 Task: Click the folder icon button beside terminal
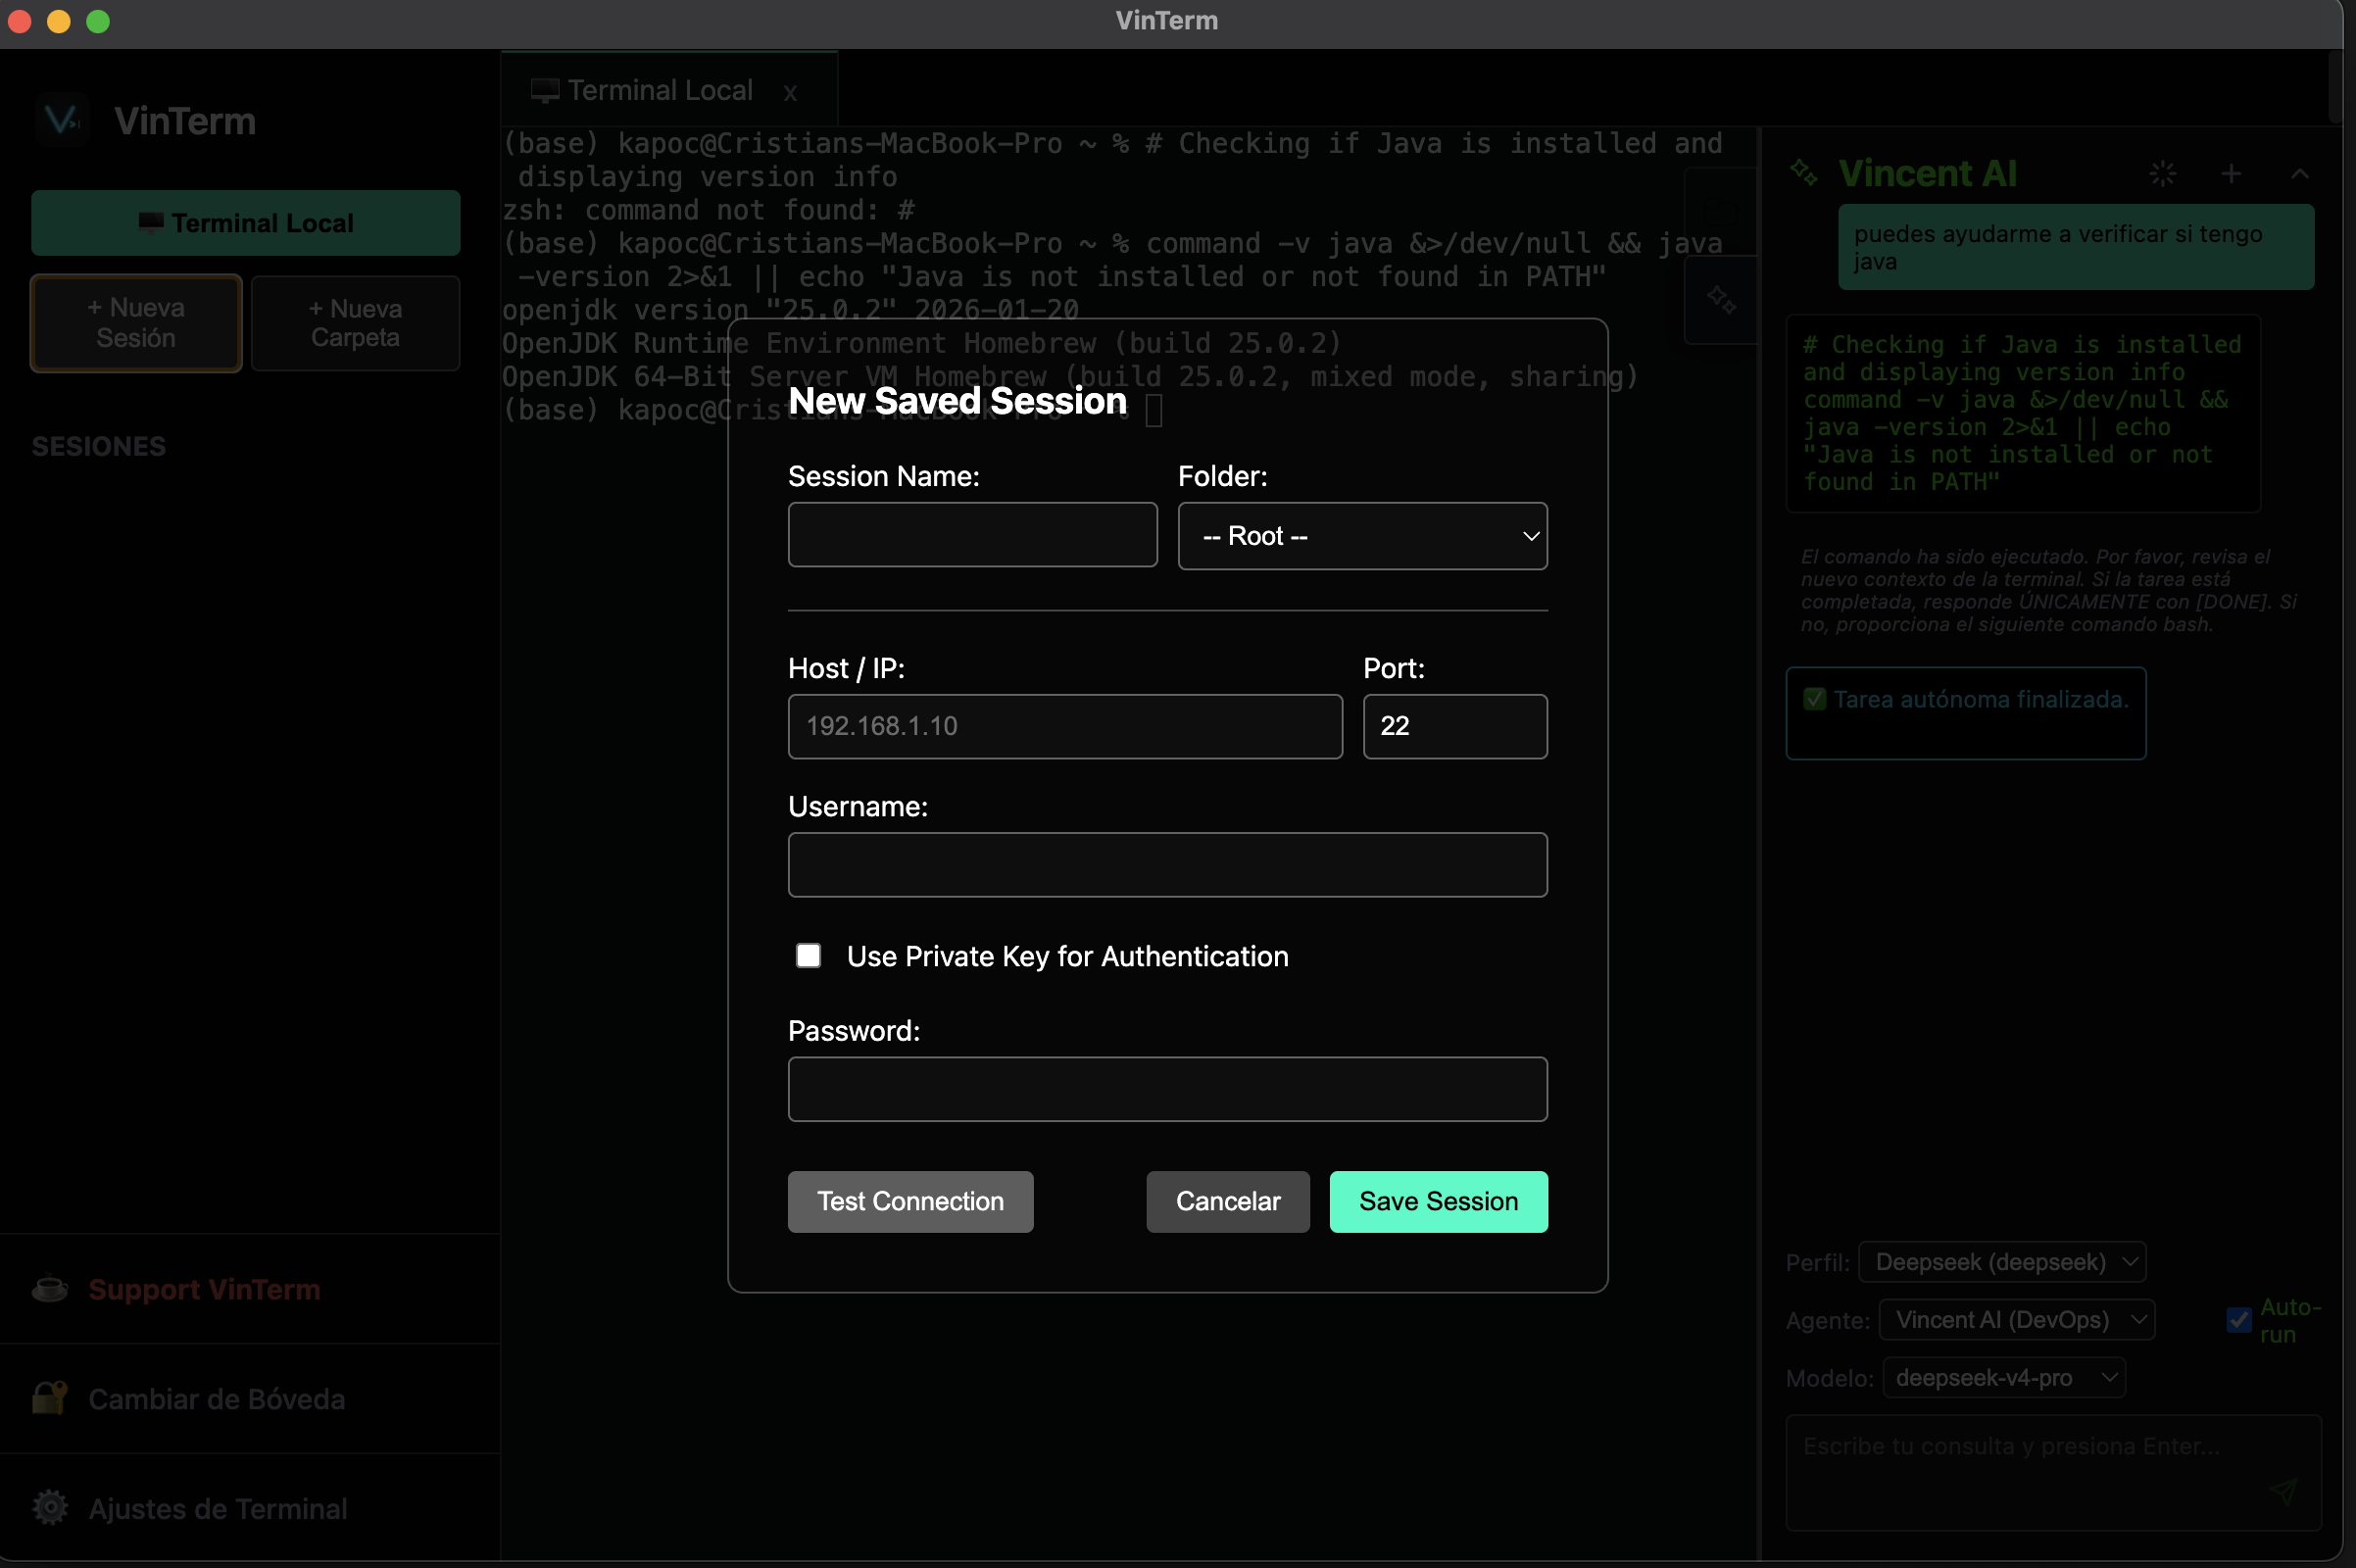(x=1720, y=211)
